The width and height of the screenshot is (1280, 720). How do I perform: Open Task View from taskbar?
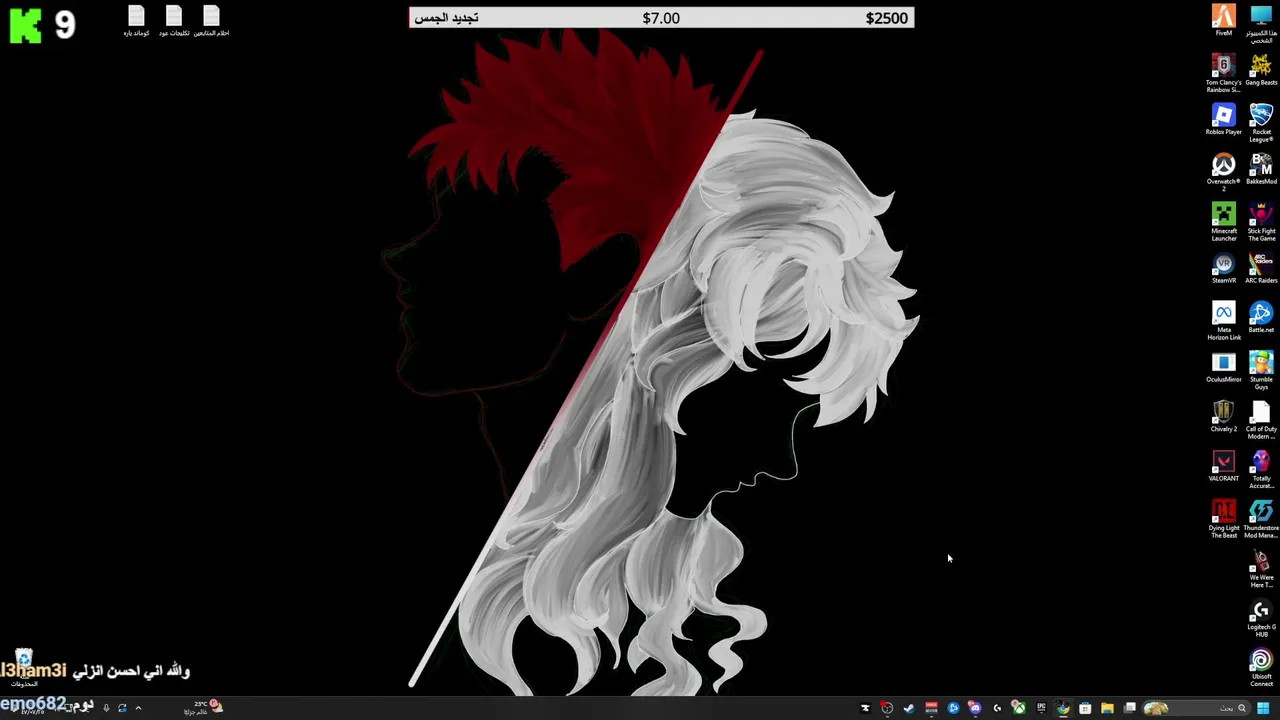pyautogui.click(x=1129, y=708)
